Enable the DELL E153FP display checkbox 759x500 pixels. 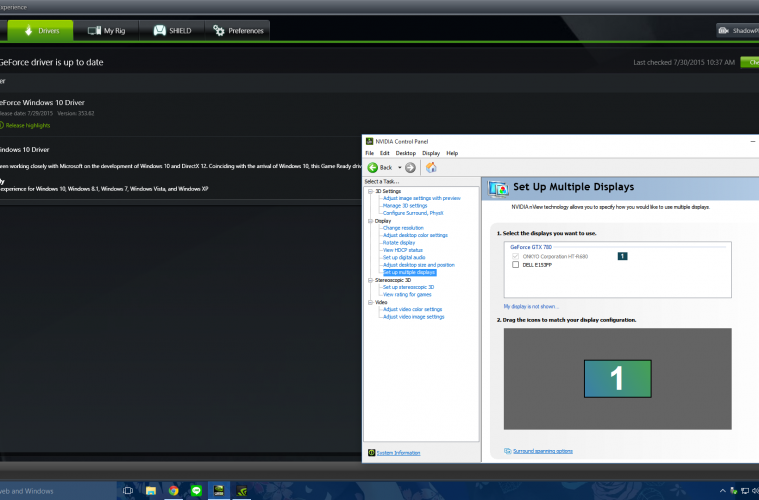516,265
